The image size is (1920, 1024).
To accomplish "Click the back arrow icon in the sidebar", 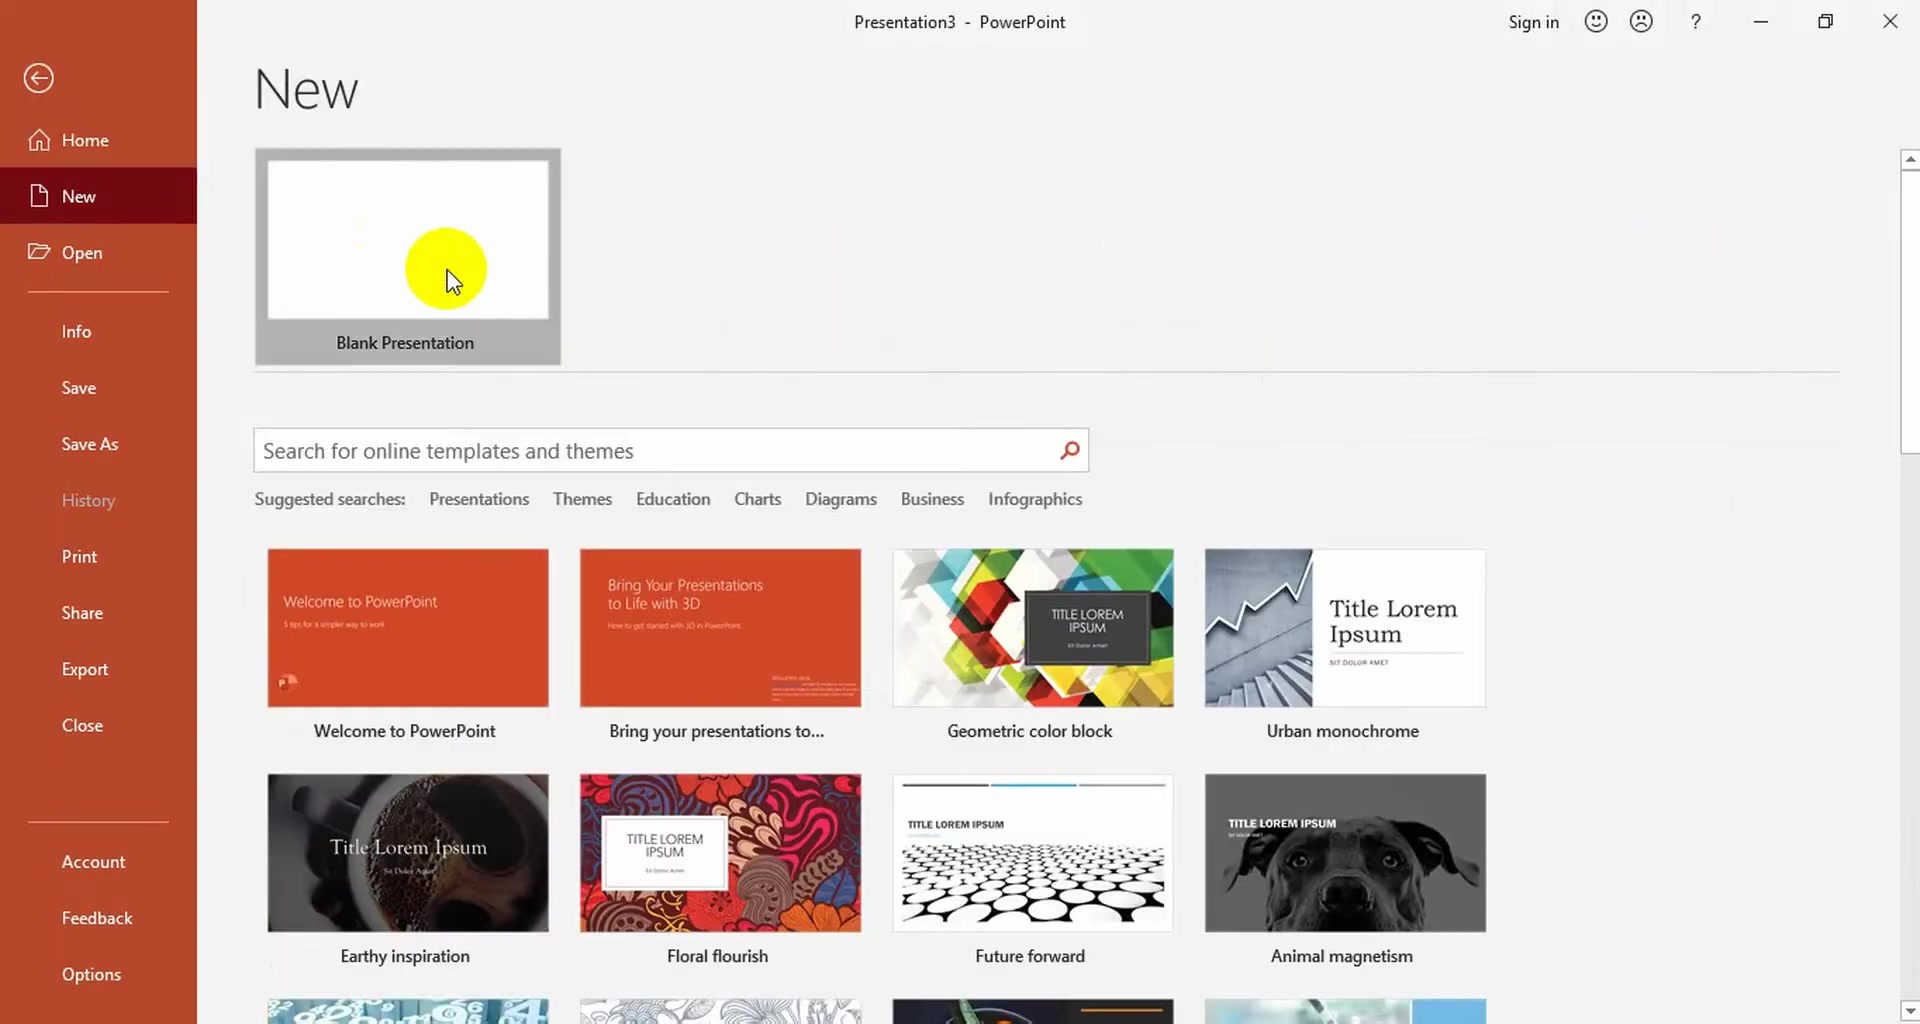I will (x=39, y=78).
